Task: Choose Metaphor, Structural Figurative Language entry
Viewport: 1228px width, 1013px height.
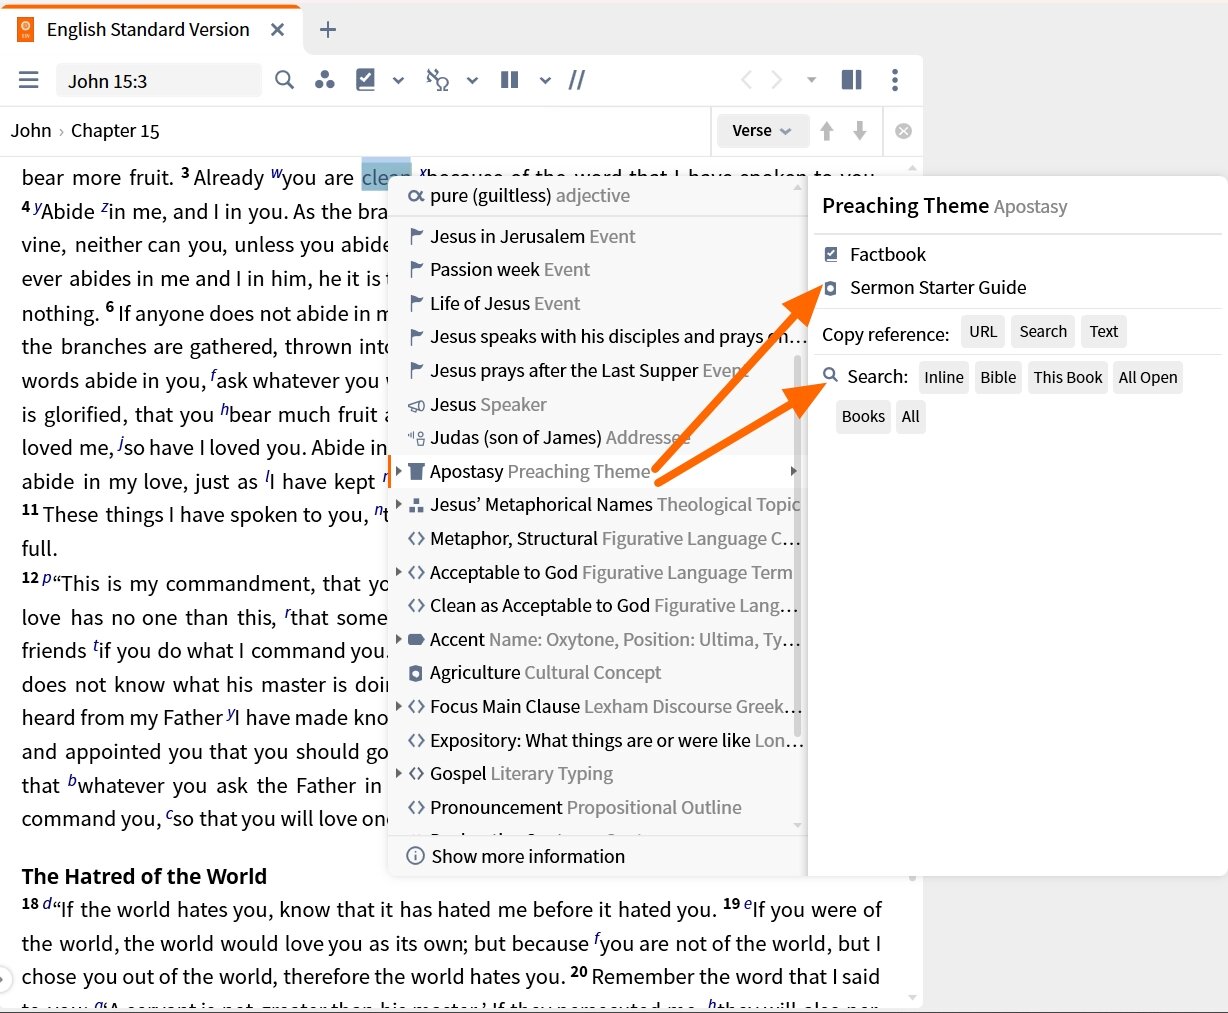Action: point(597,539)
